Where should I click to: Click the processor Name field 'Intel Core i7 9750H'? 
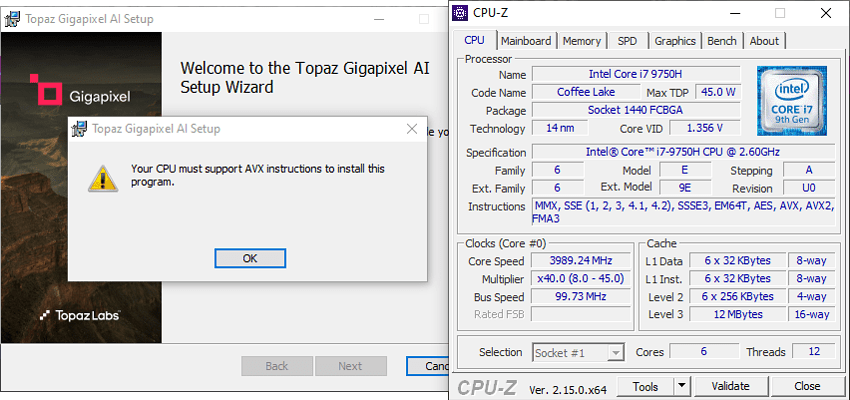click(636, 74)
